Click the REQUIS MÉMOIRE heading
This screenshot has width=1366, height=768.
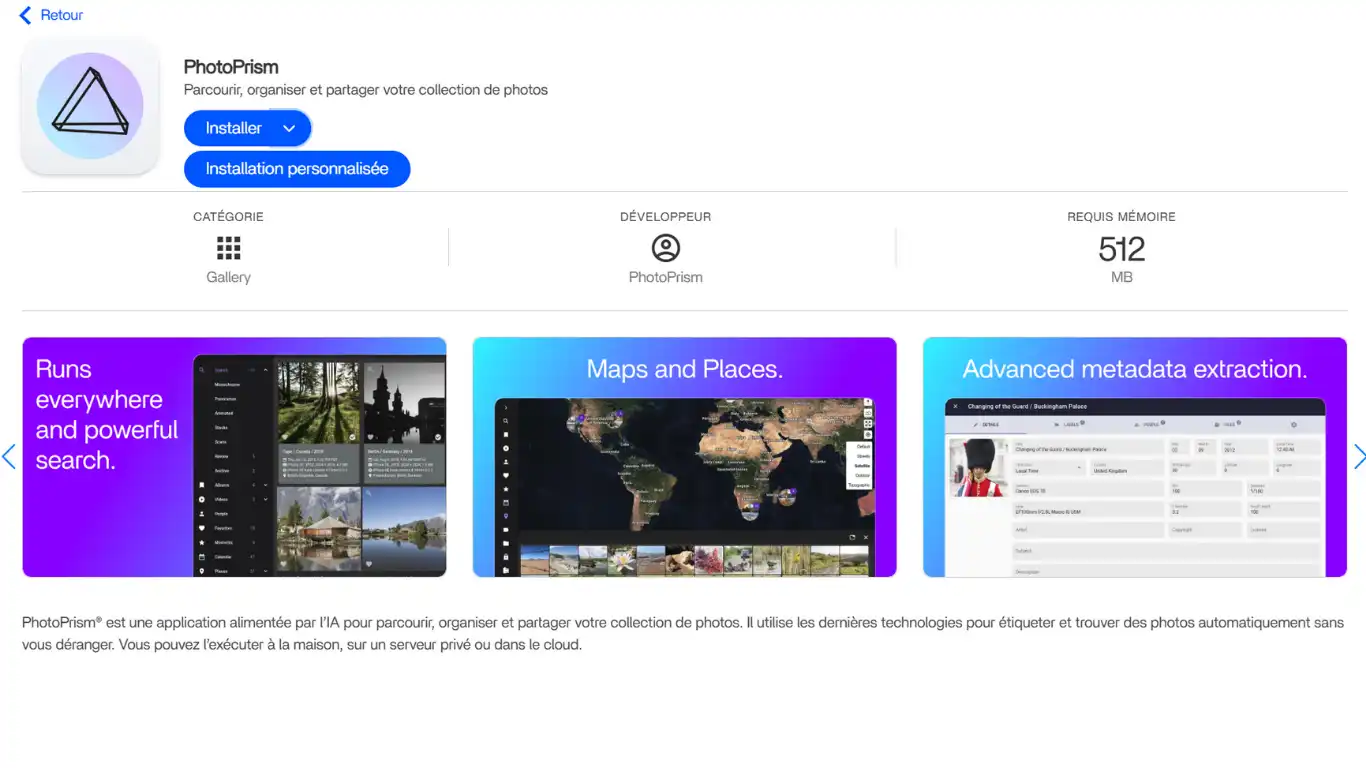tap(1121, 216)
